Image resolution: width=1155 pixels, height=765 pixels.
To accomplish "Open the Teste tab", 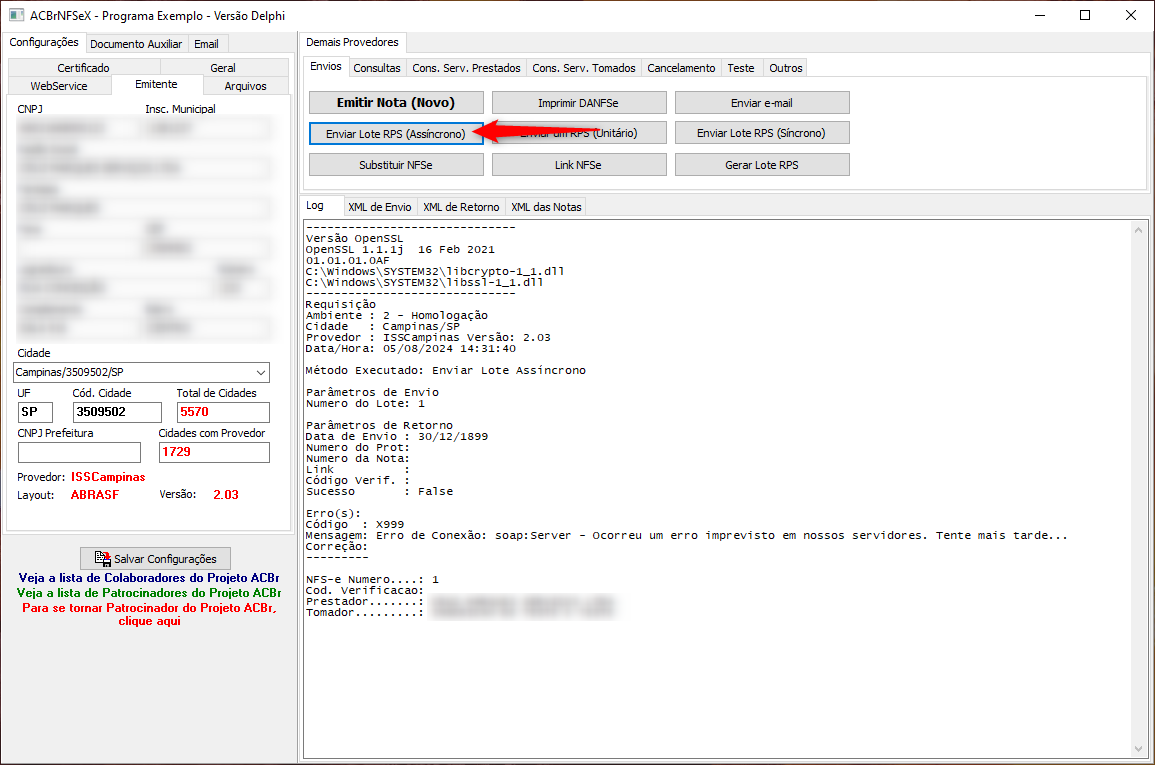I will click(x=740, y=68).
